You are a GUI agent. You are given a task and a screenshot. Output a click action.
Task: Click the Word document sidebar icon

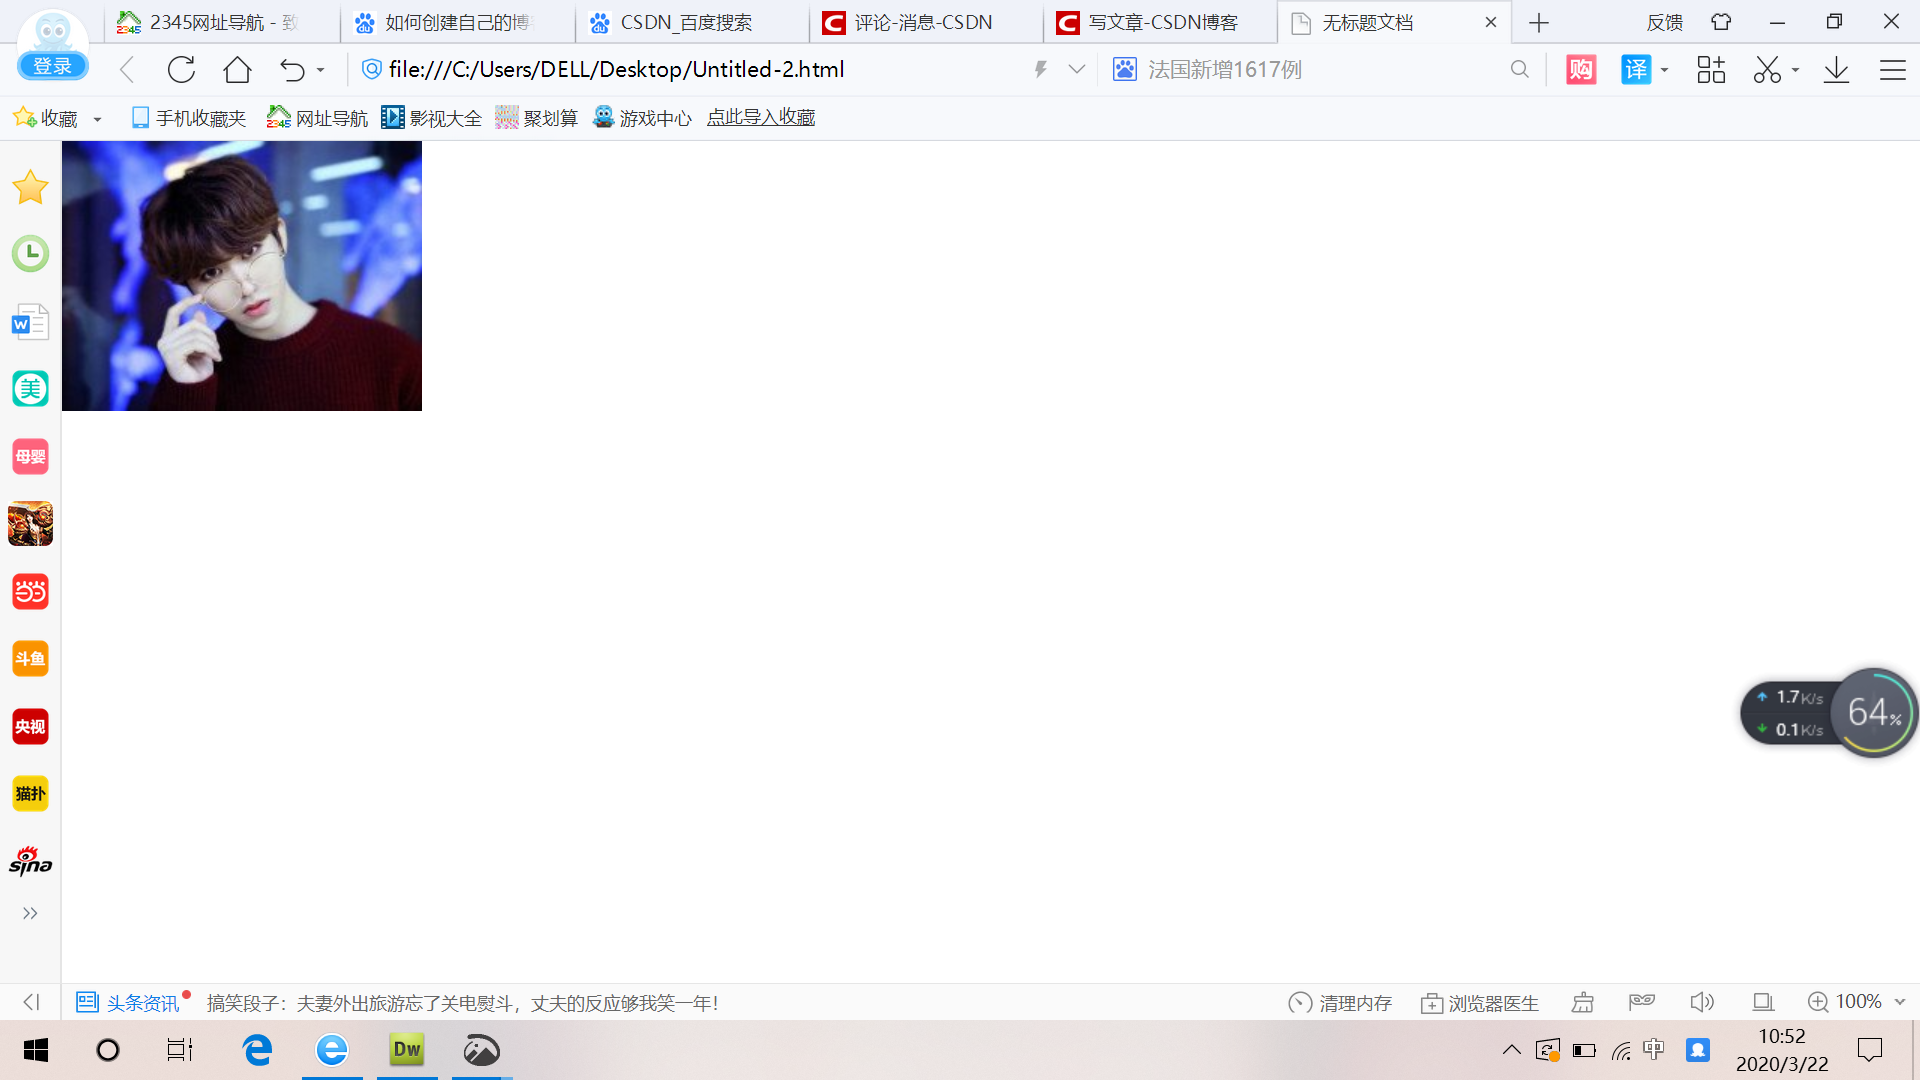(x=30, y=322)
